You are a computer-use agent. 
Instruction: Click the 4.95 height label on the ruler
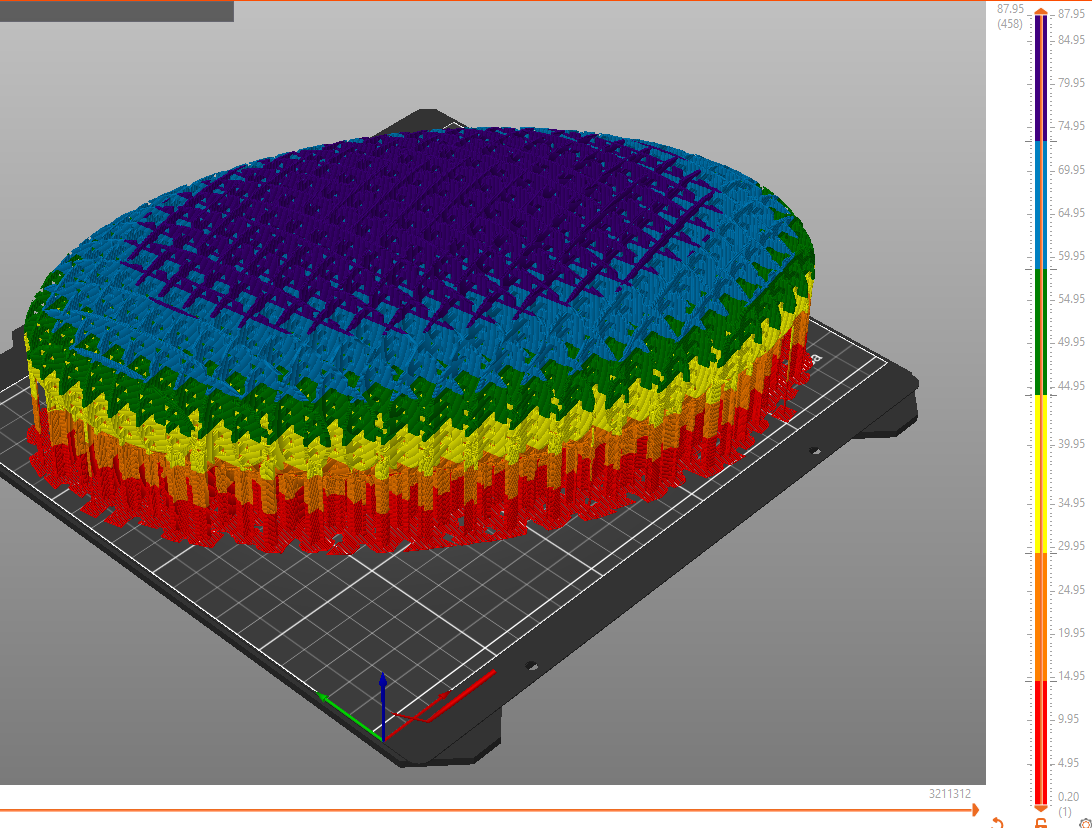[x=1071, y=763]
